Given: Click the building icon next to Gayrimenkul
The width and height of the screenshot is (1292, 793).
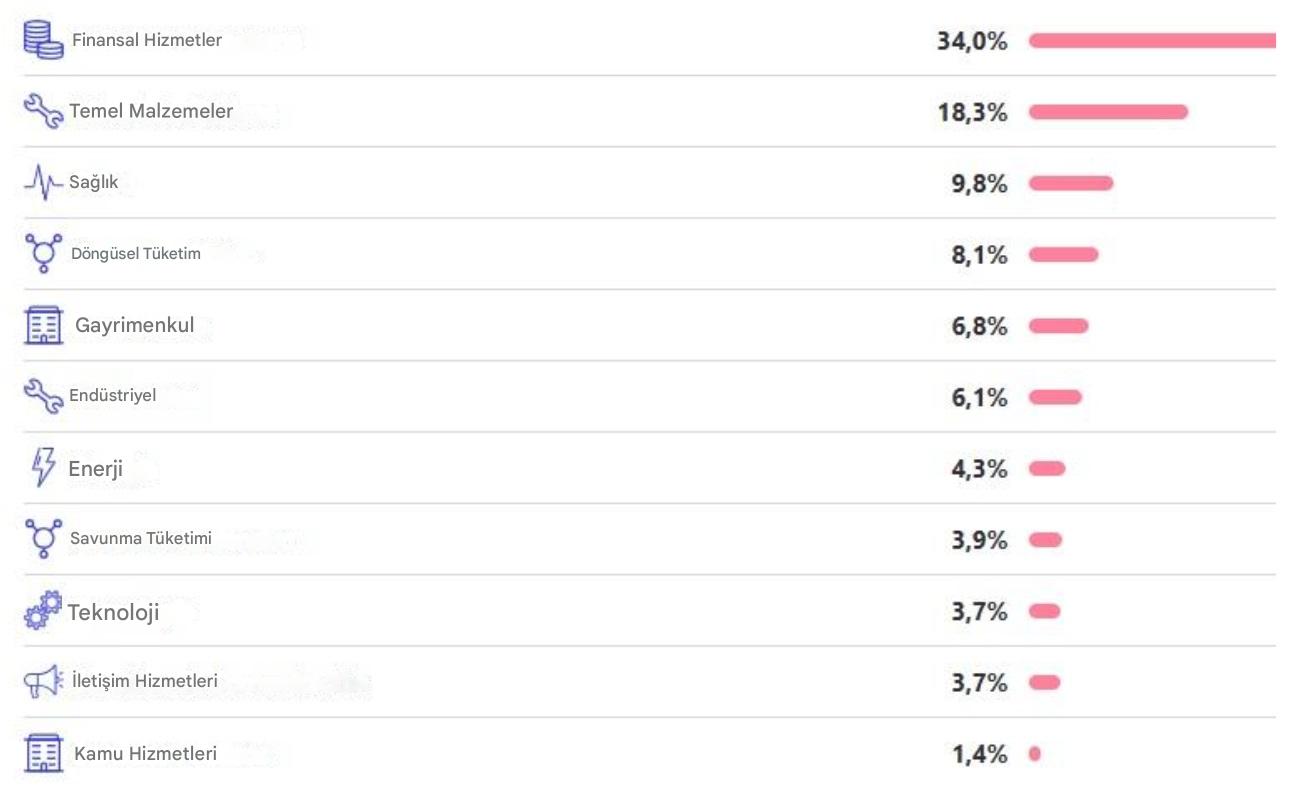Looking at the screenshot, I should pyautogui.click(x=43, y=325).
